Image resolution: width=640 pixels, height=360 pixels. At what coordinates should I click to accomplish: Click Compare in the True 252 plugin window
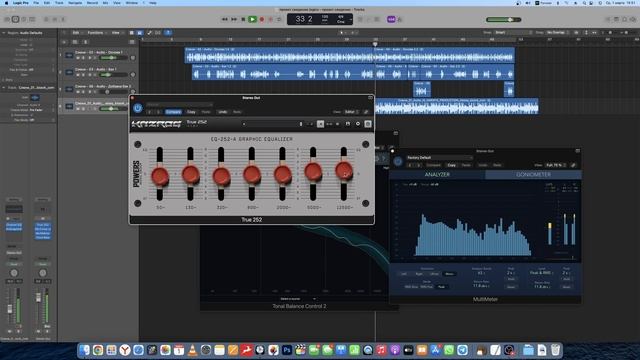[x=173, y=112]
